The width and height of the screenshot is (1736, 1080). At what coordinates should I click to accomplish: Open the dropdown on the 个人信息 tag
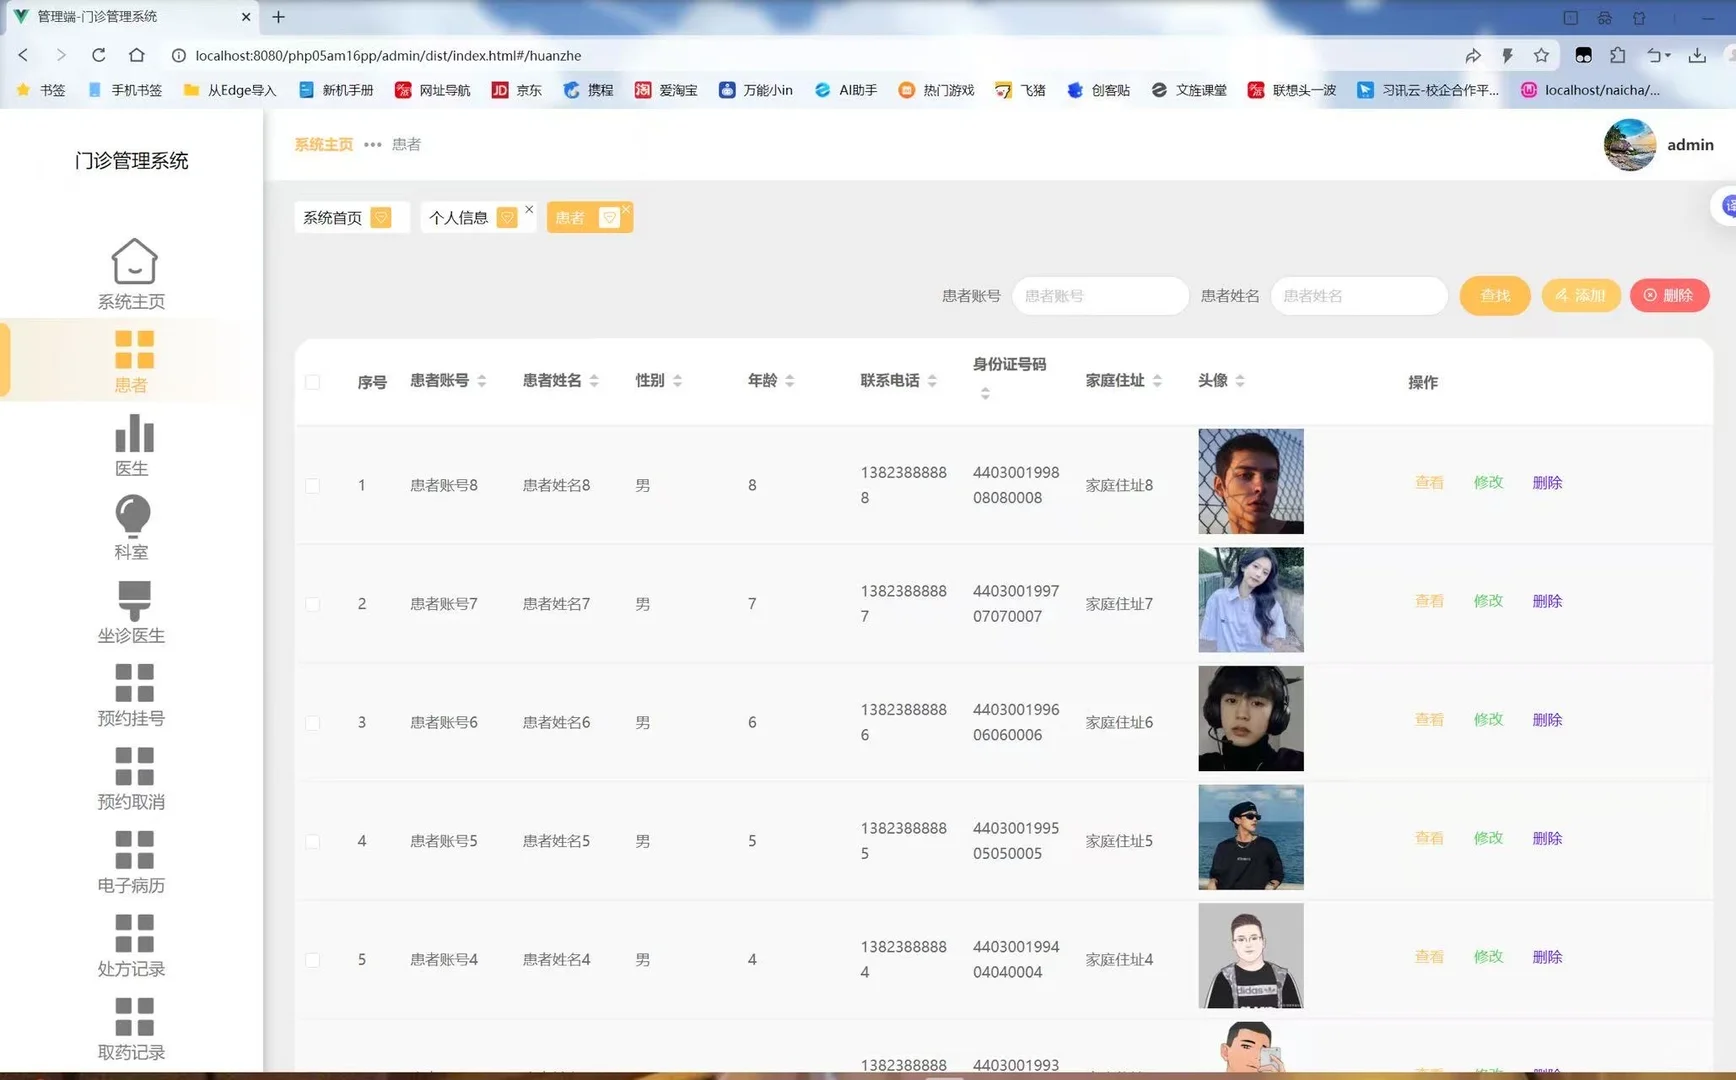[508, 217]
